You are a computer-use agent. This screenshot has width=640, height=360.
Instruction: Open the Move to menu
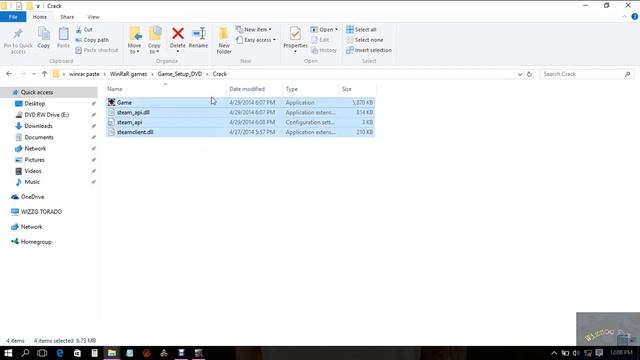tap(134, 41)
